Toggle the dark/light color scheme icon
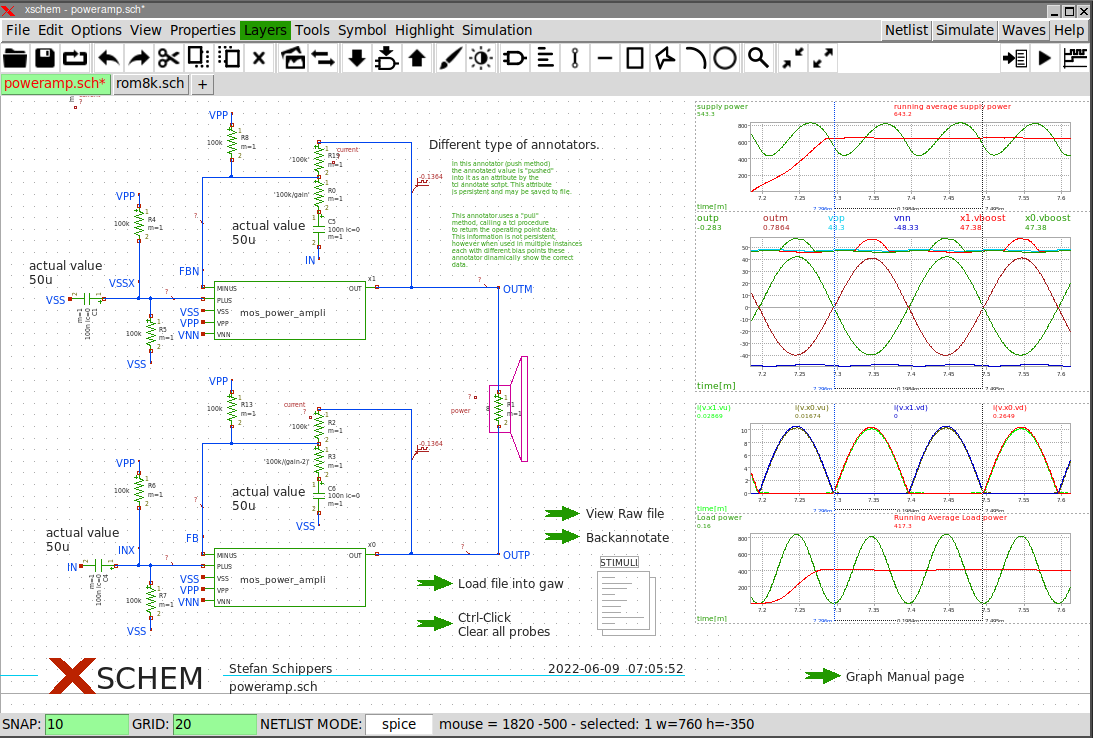1093x738 pixels. [x=481, y=58]
